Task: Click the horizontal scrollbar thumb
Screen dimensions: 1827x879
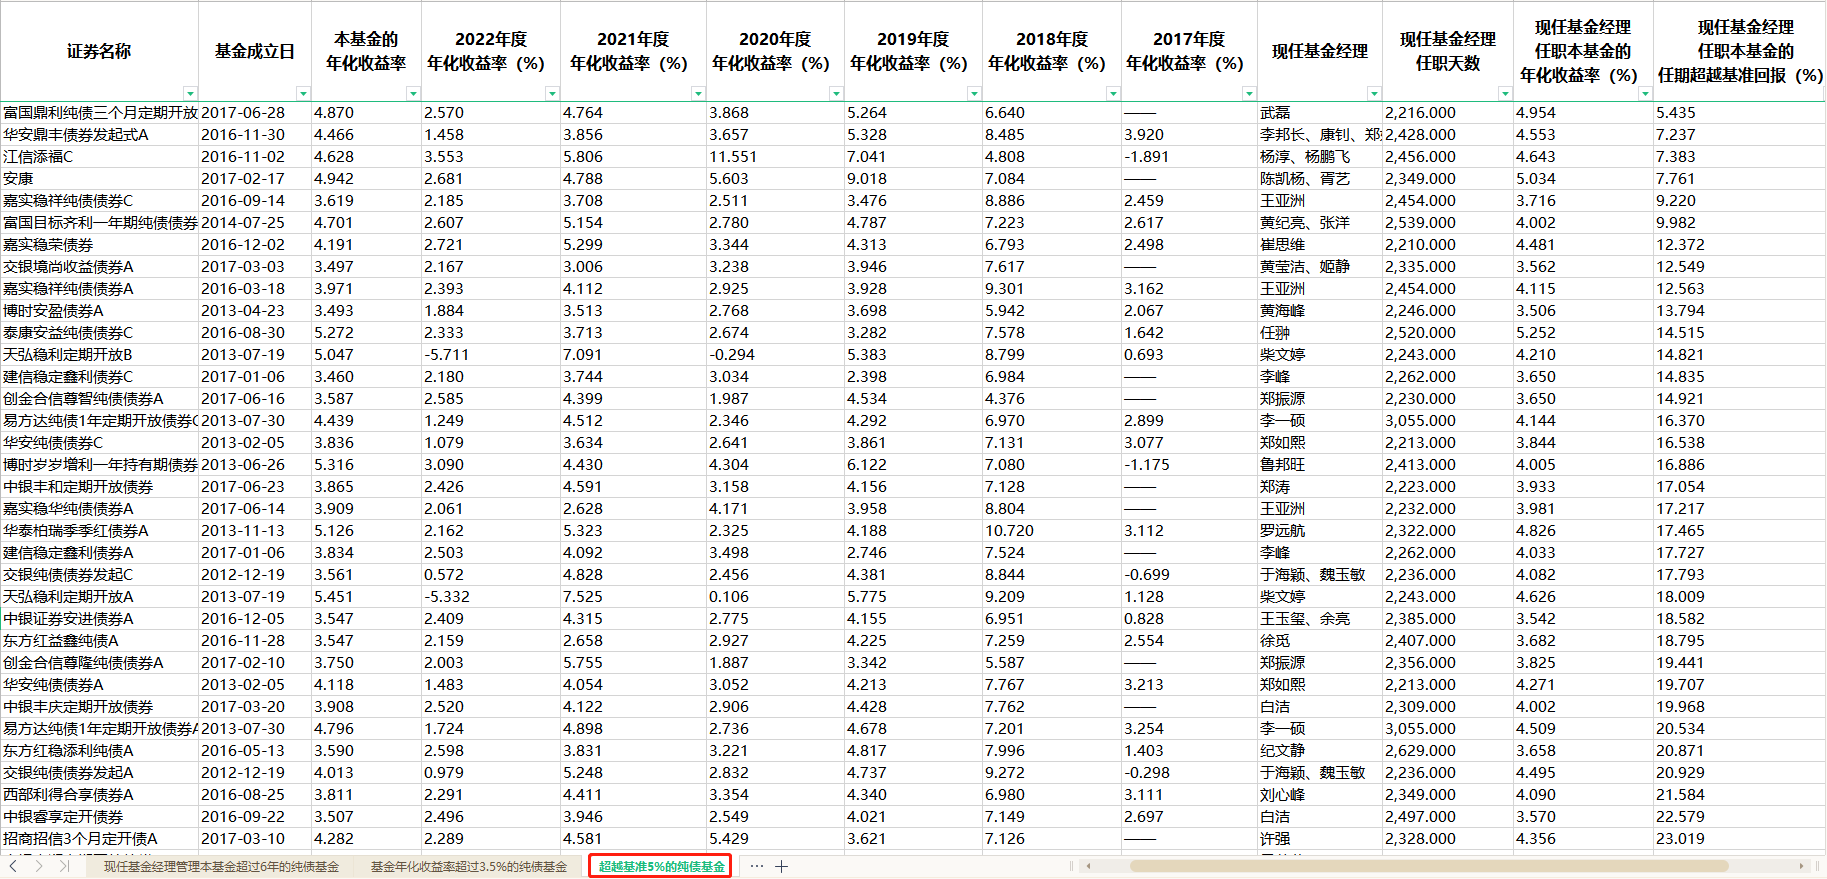Action: tap(1429, 866)
